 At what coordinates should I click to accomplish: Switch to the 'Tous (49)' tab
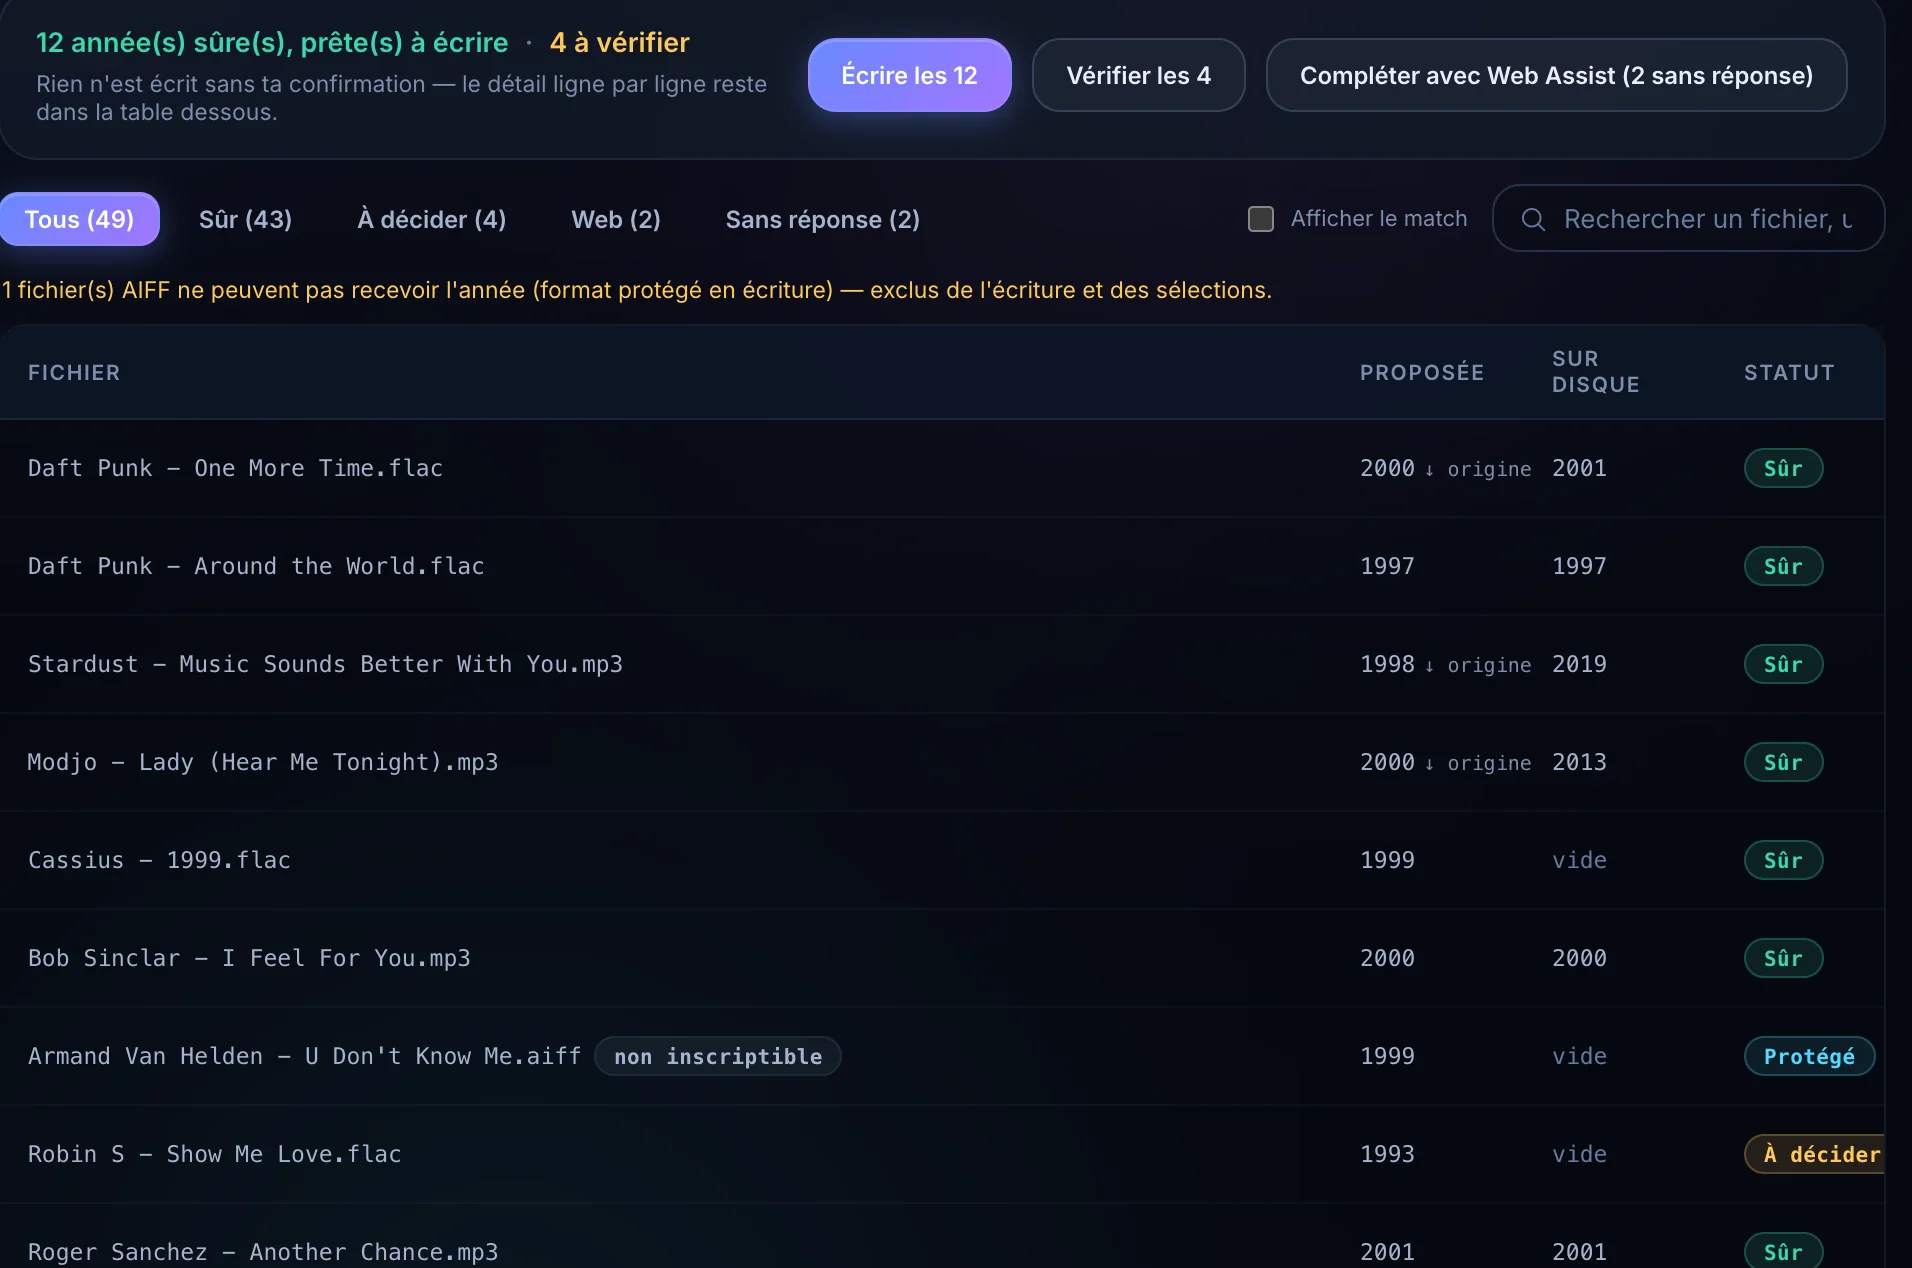pos(79,219)
